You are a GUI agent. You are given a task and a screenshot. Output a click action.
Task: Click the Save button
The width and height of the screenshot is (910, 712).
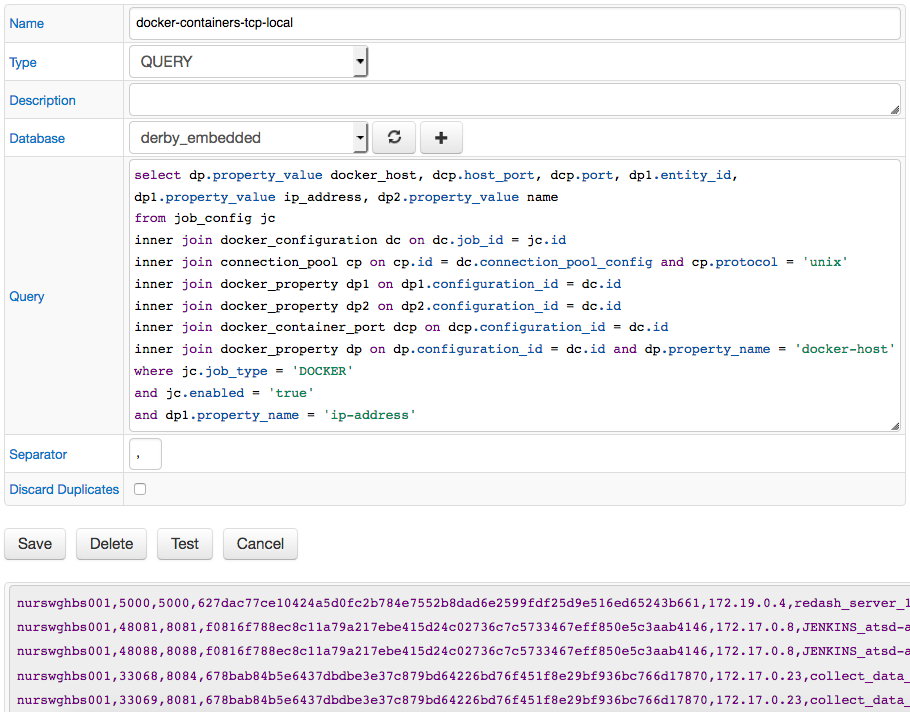[35, 544]
